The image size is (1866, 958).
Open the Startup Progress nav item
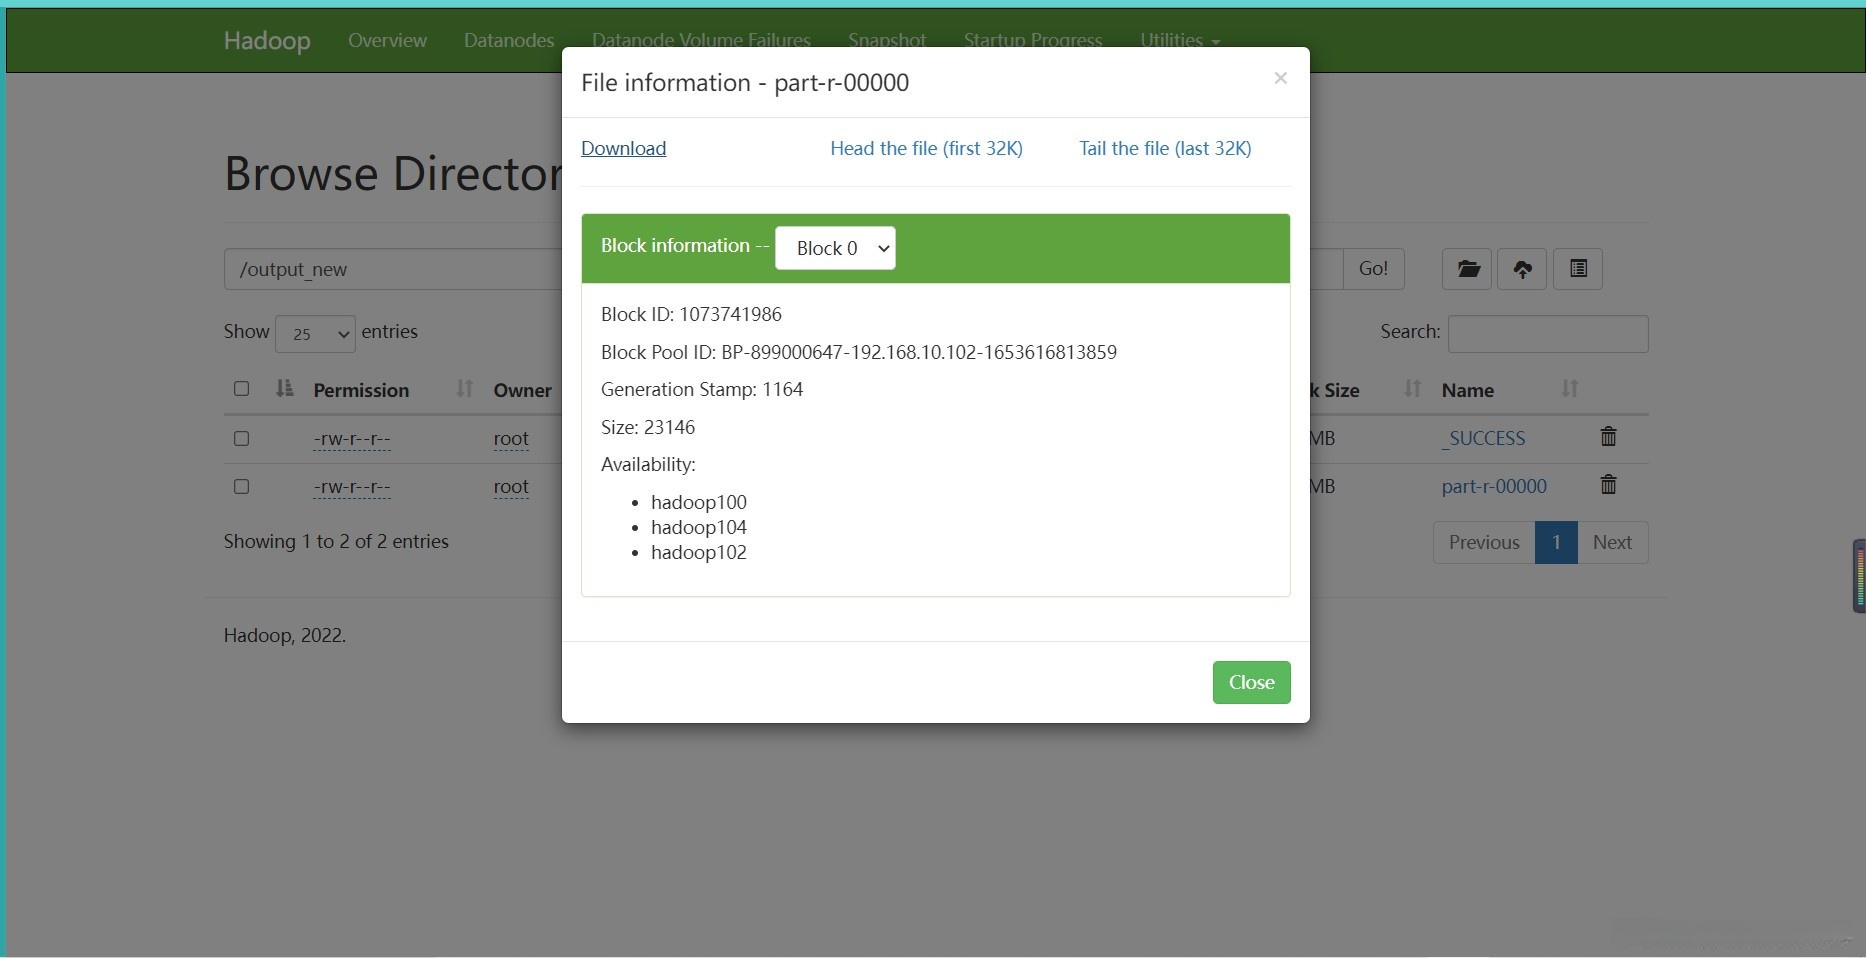pyautogui.click(x=1033, y=40)
